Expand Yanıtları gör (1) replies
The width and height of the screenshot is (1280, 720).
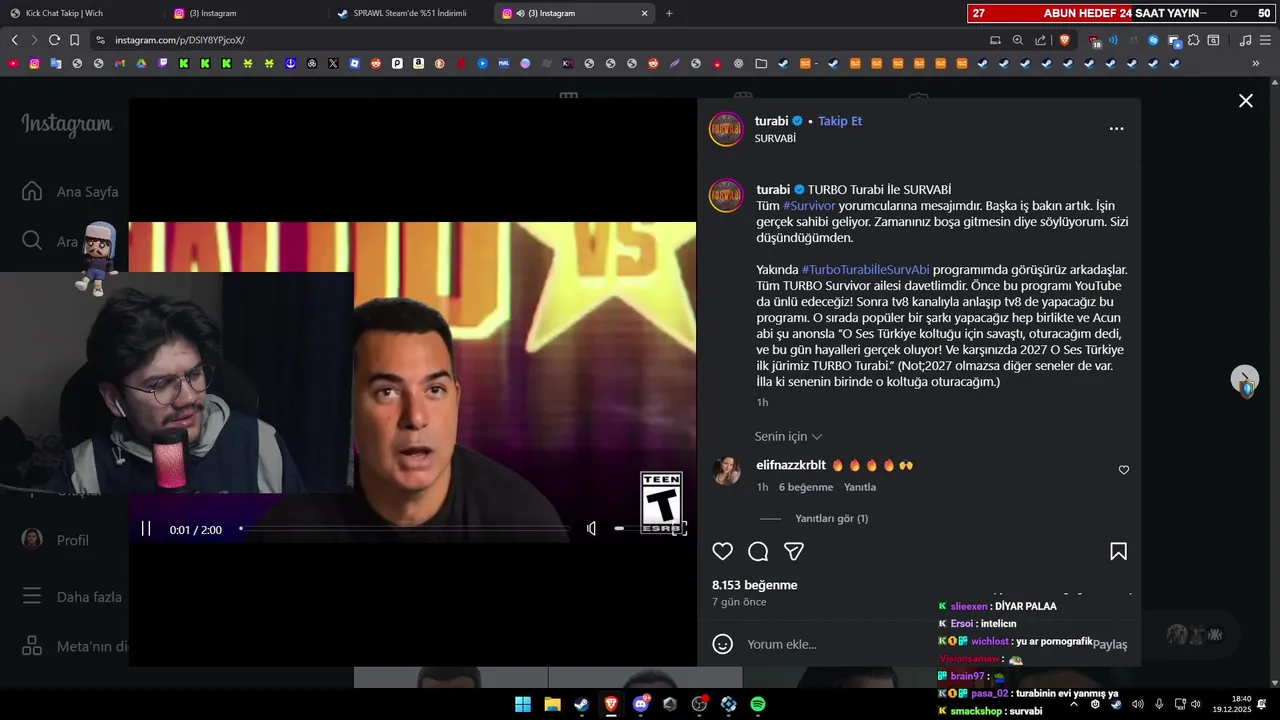click(x=831, y=518)
